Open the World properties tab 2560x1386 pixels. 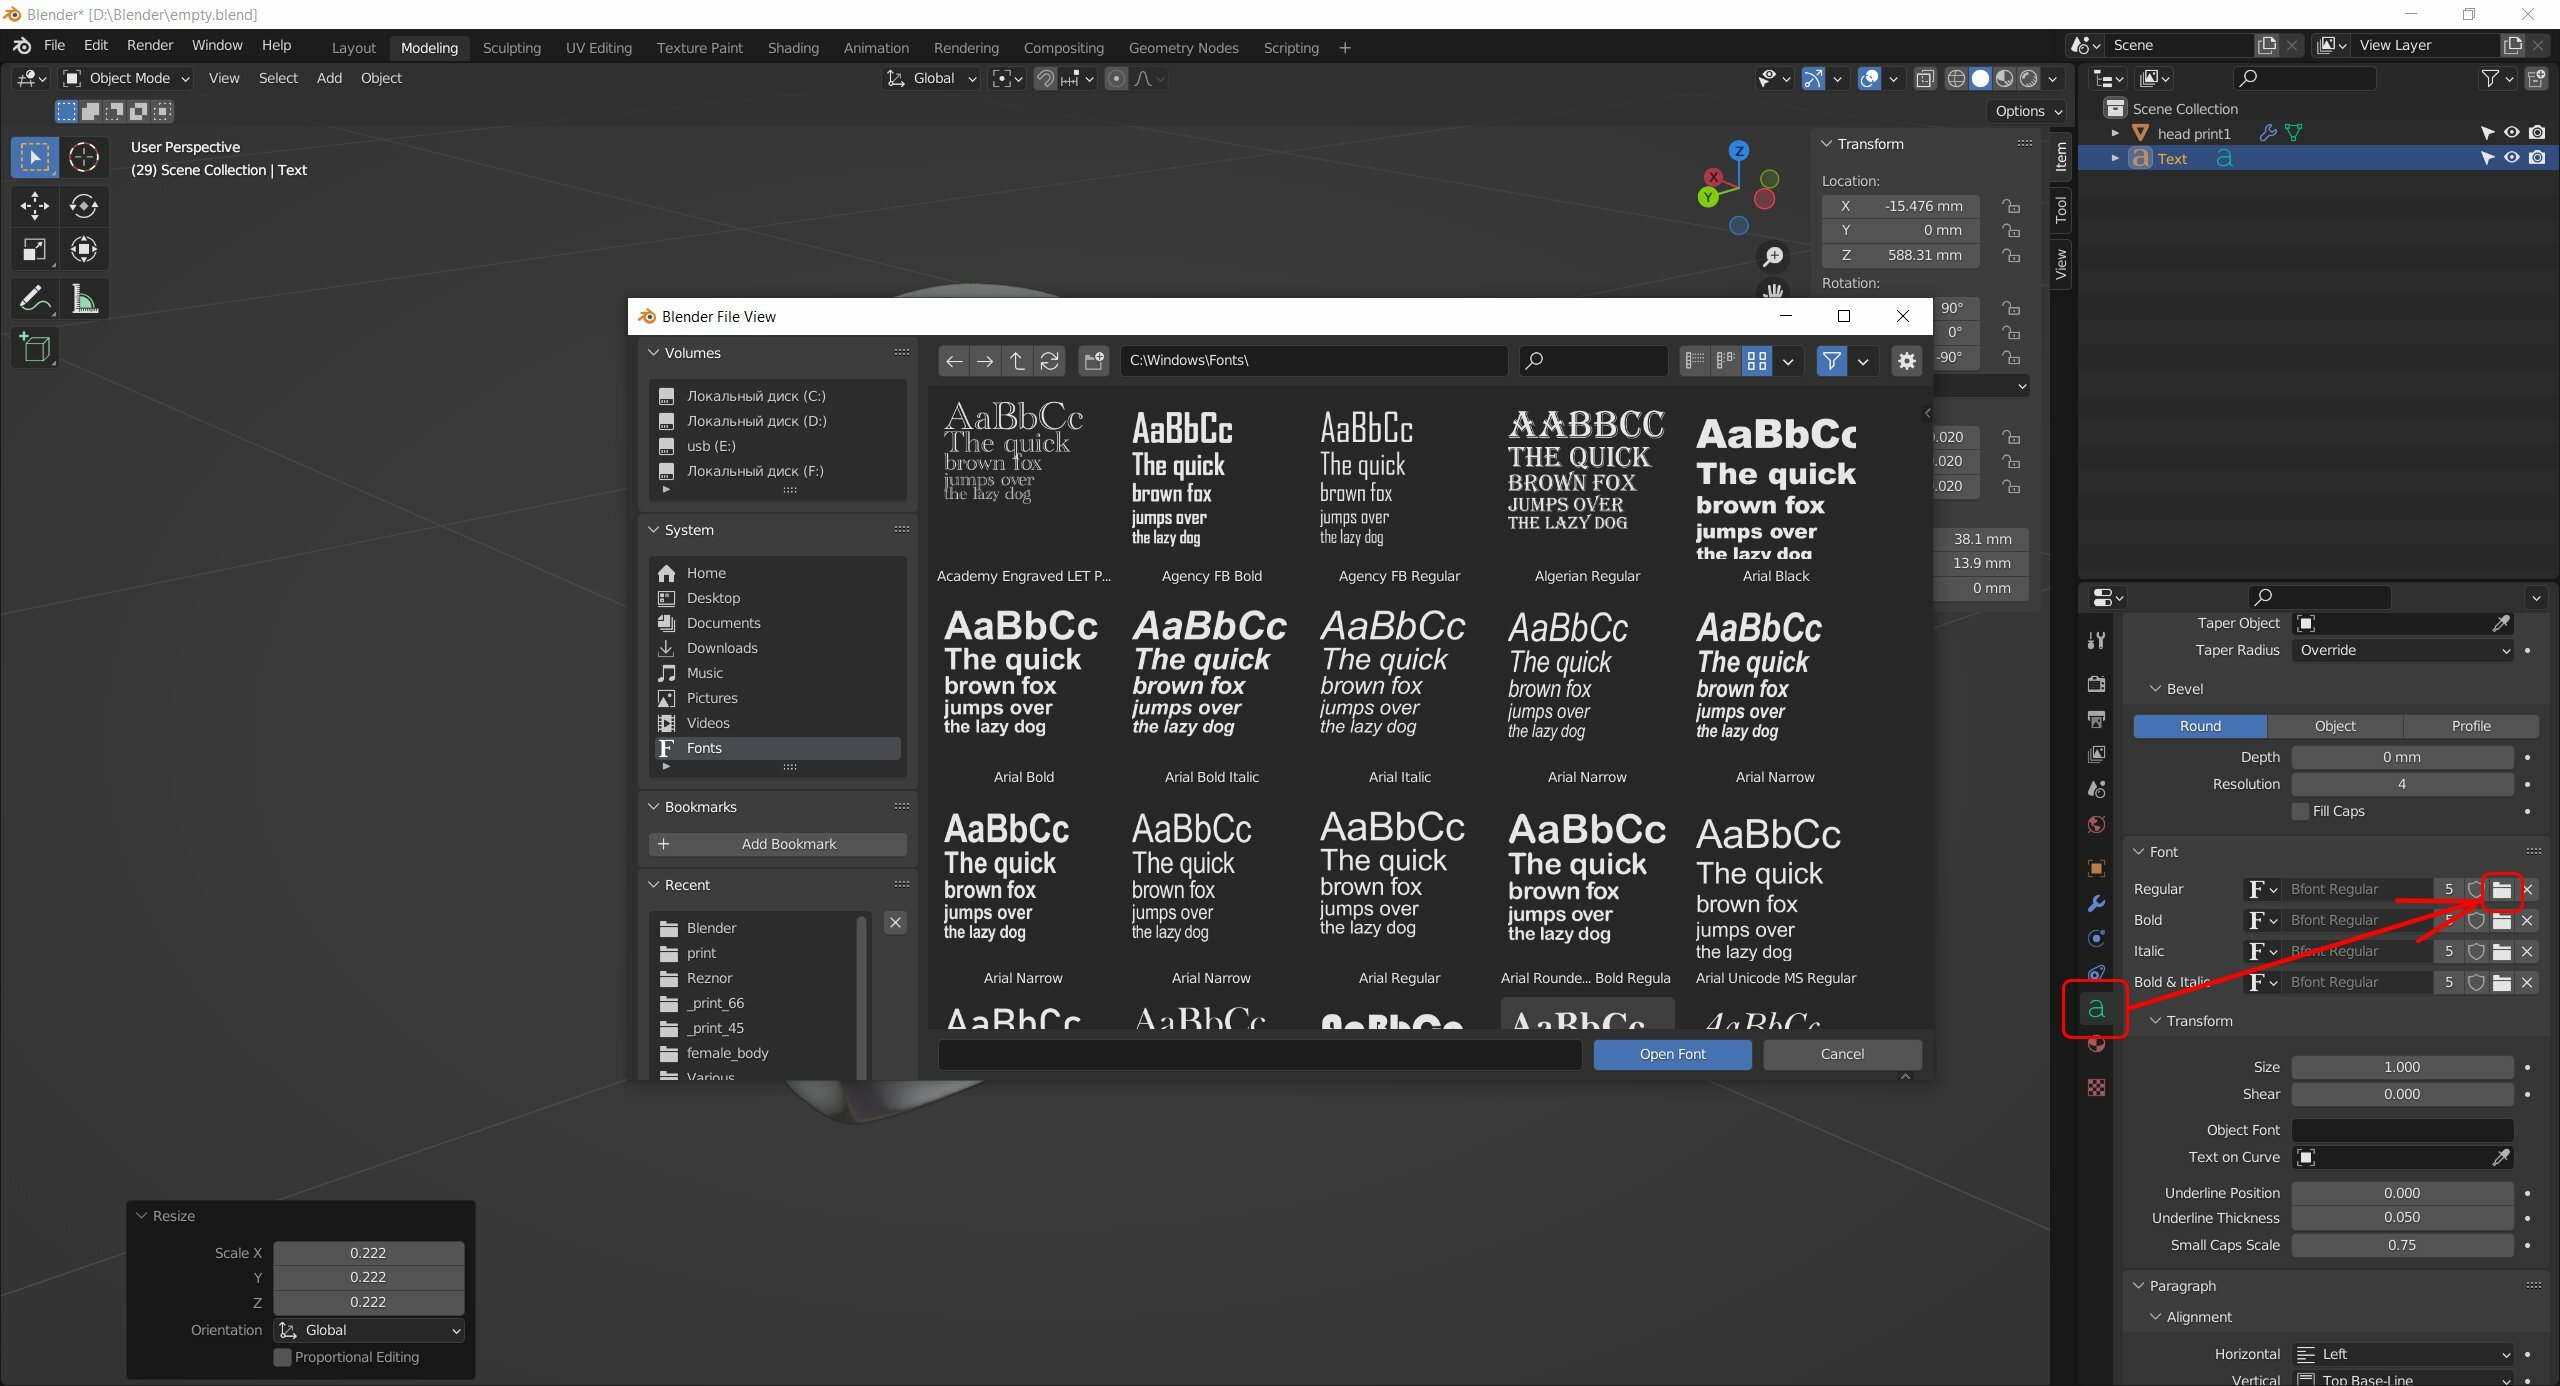coord(2096,824)
